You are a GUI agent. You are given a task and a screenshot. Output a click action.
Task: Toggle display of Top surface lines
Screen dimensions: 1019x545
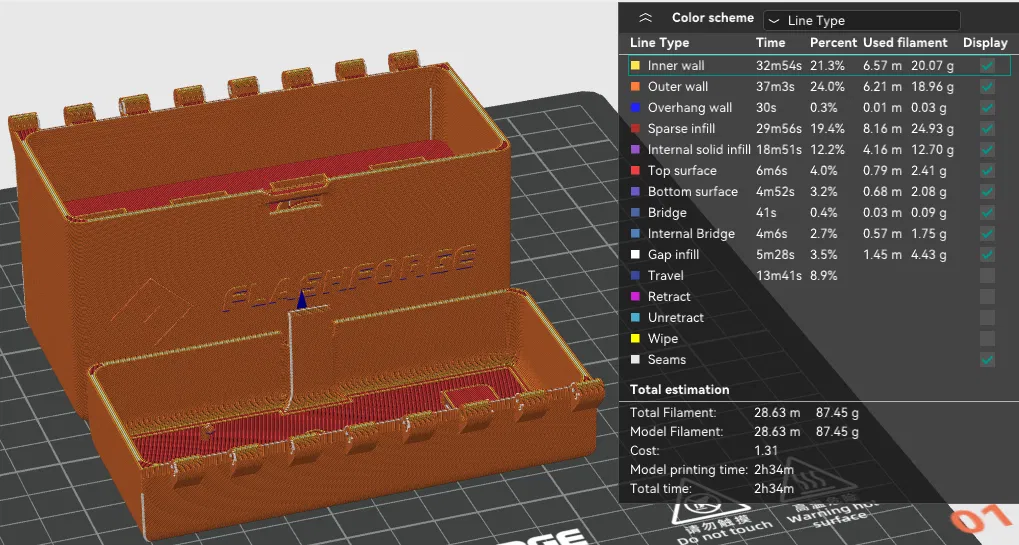987,171
